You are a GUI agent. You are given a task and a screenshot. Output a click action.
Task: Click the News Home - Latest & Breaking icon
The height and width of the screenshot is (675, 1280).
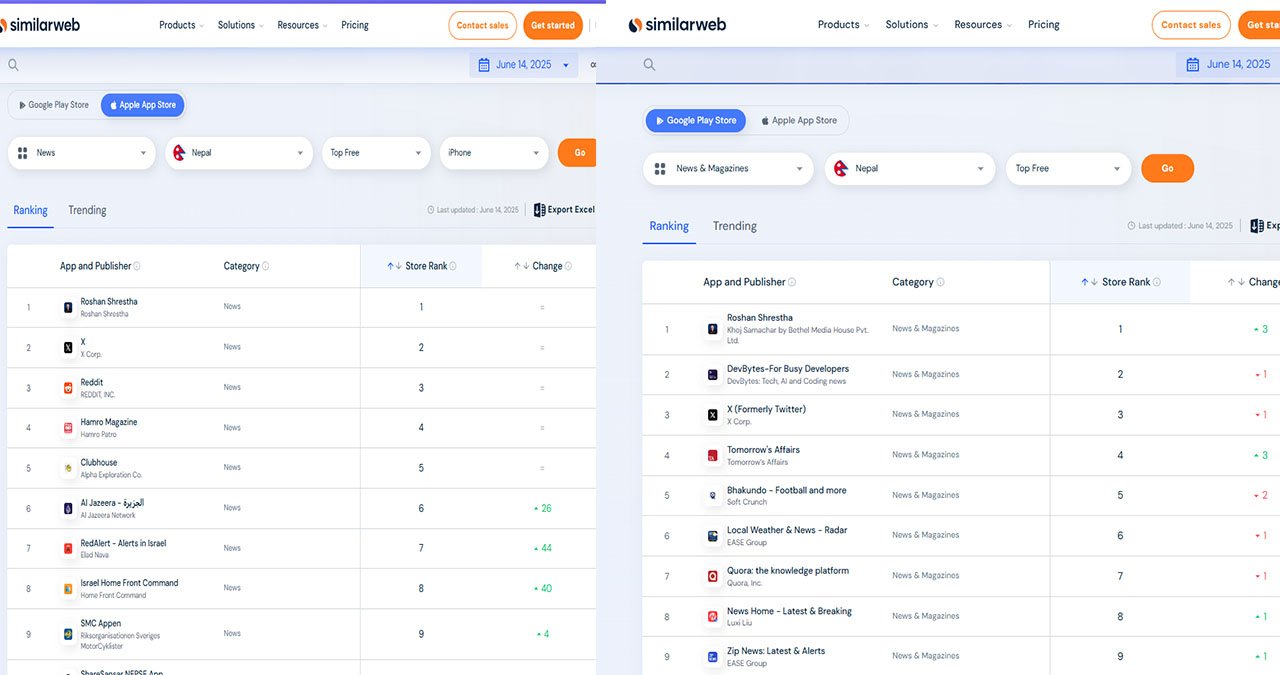tap(713, 617)
